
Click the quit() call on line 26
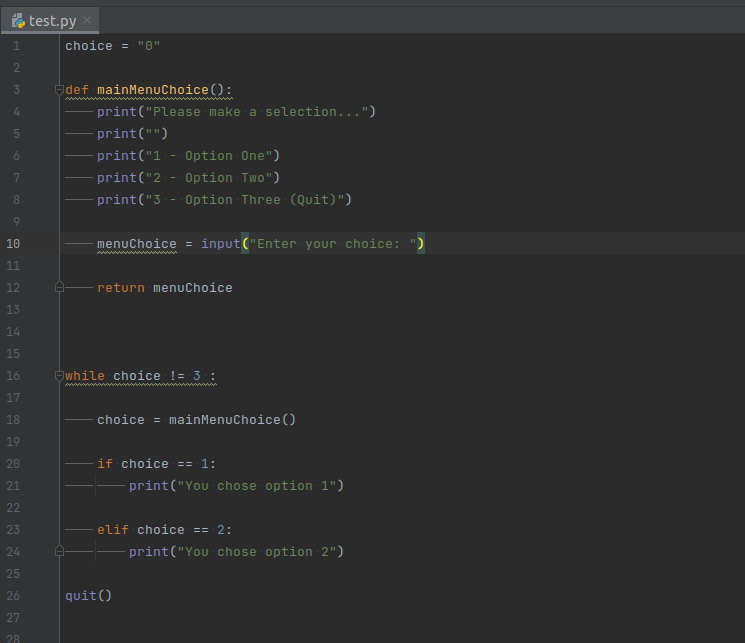(88, 596)
